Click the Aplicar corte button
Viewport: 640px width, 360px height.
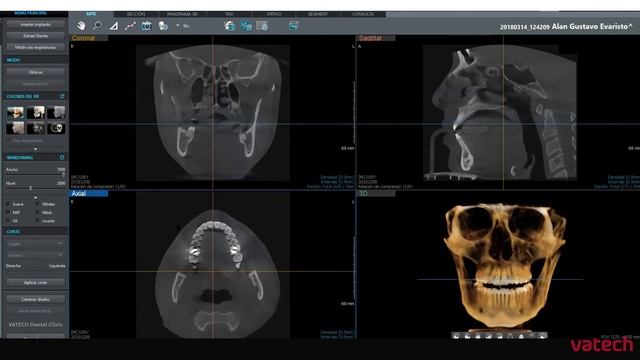[36, 282]
